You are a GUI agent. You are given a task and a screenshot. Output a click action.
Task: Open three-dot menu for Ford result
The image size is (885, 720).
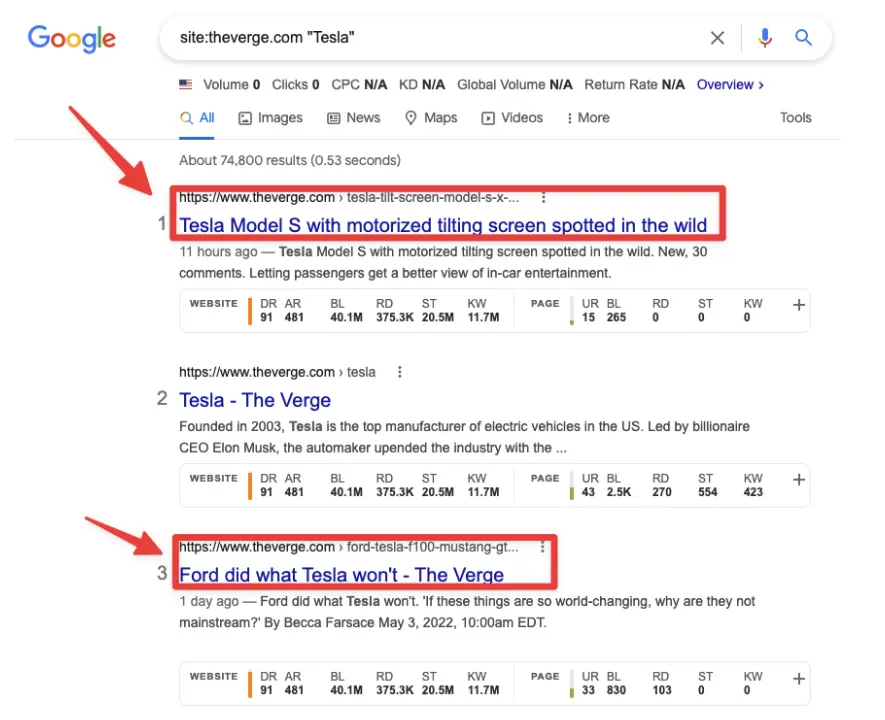tap(543, 547)
